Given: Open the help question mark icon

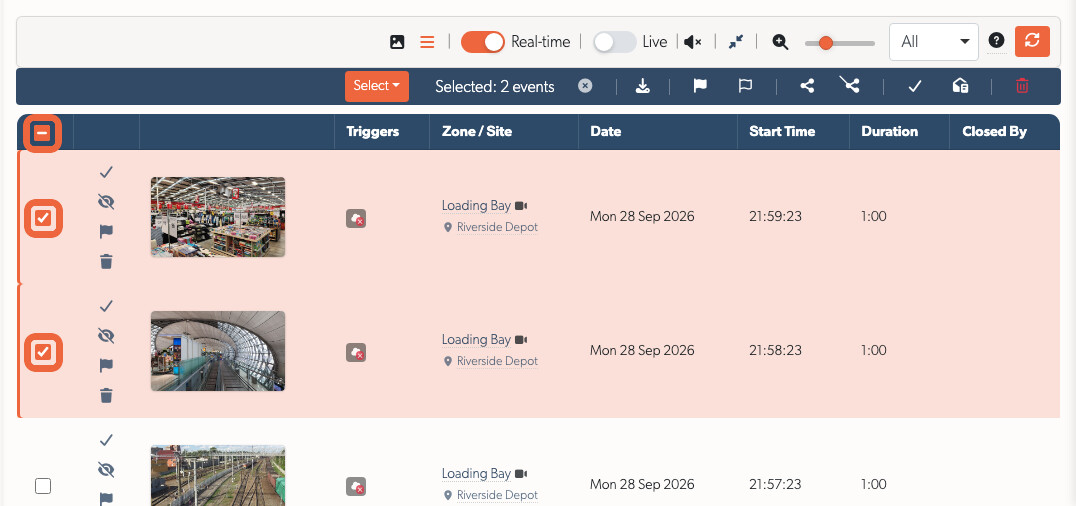Looking at the screenshot, I should [996, 41].
